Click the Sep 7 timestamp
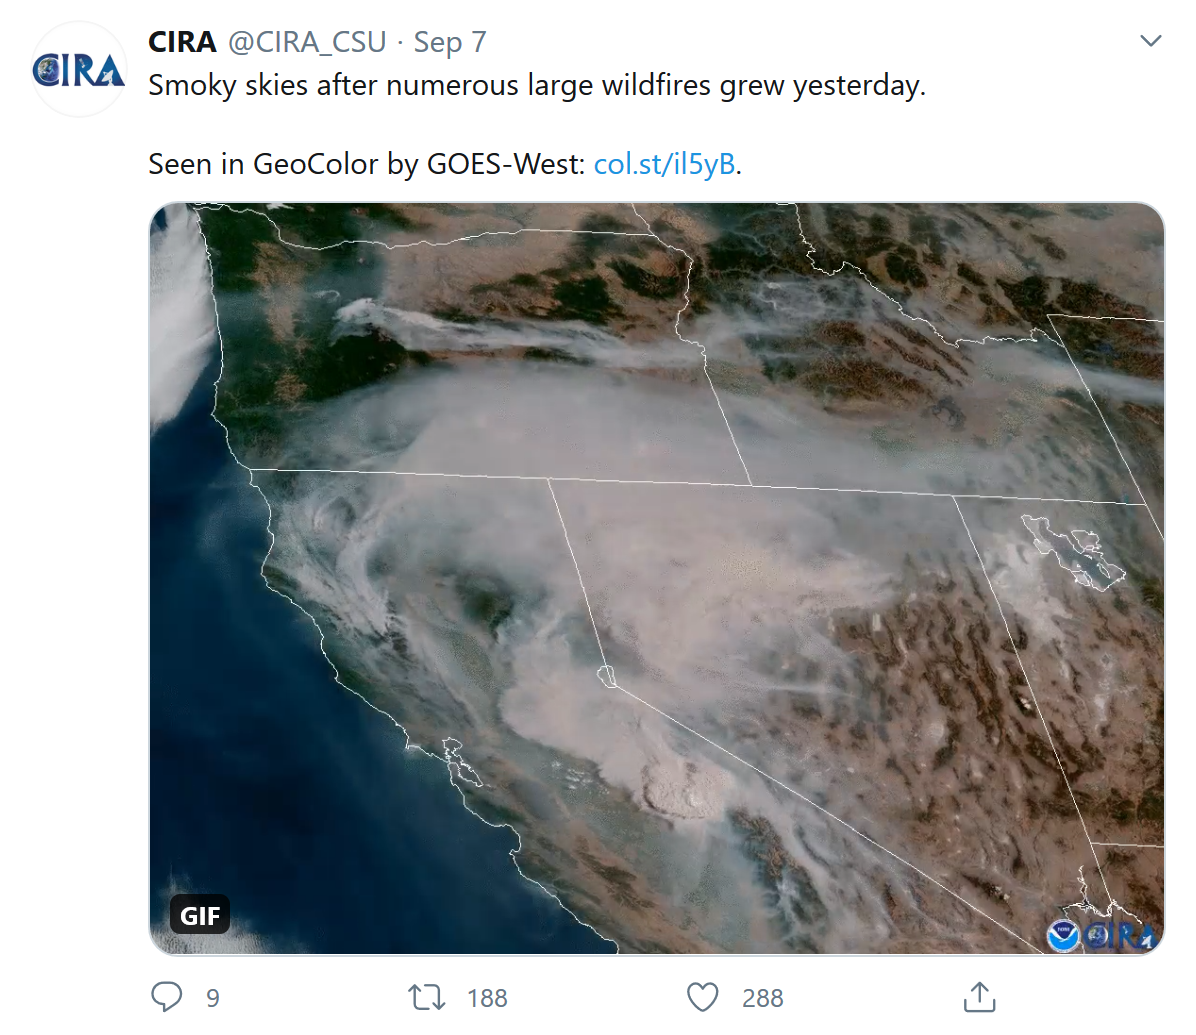The width and height of the screenshot is (1196, 1035). [x=450, y=42]
